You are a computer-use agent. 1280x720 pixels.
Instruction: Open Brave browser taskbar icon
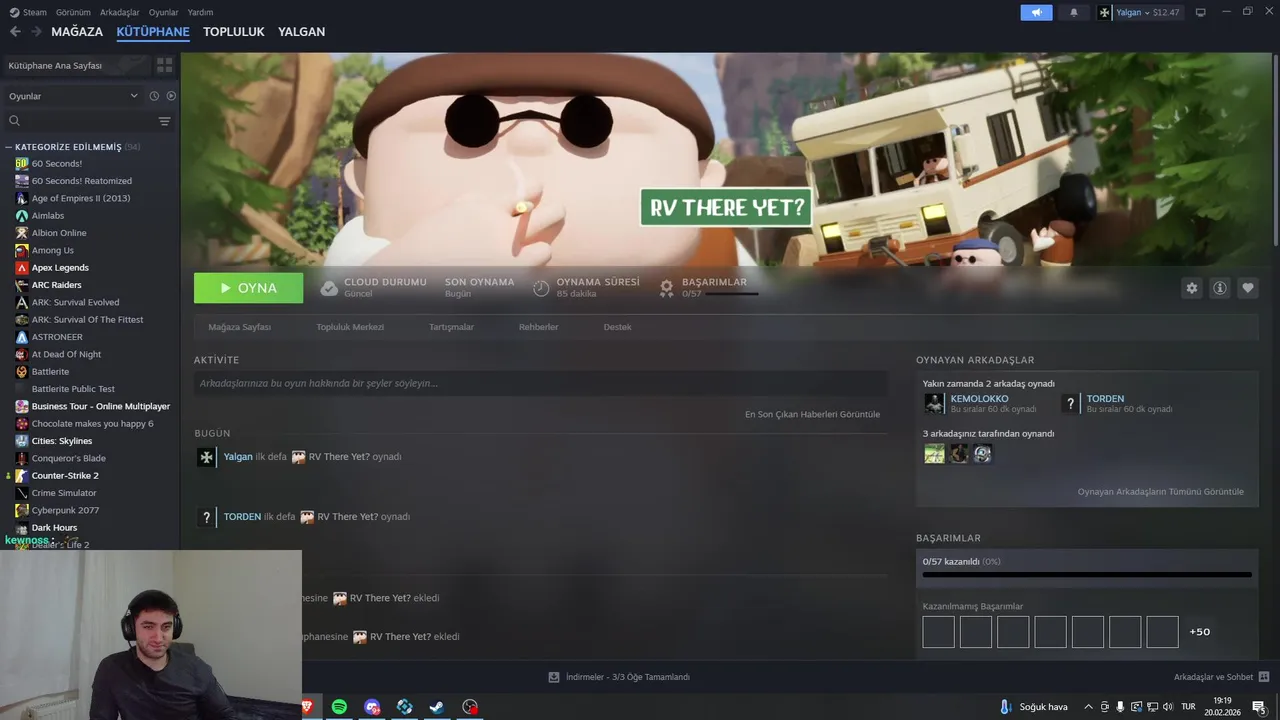(308, 707)
